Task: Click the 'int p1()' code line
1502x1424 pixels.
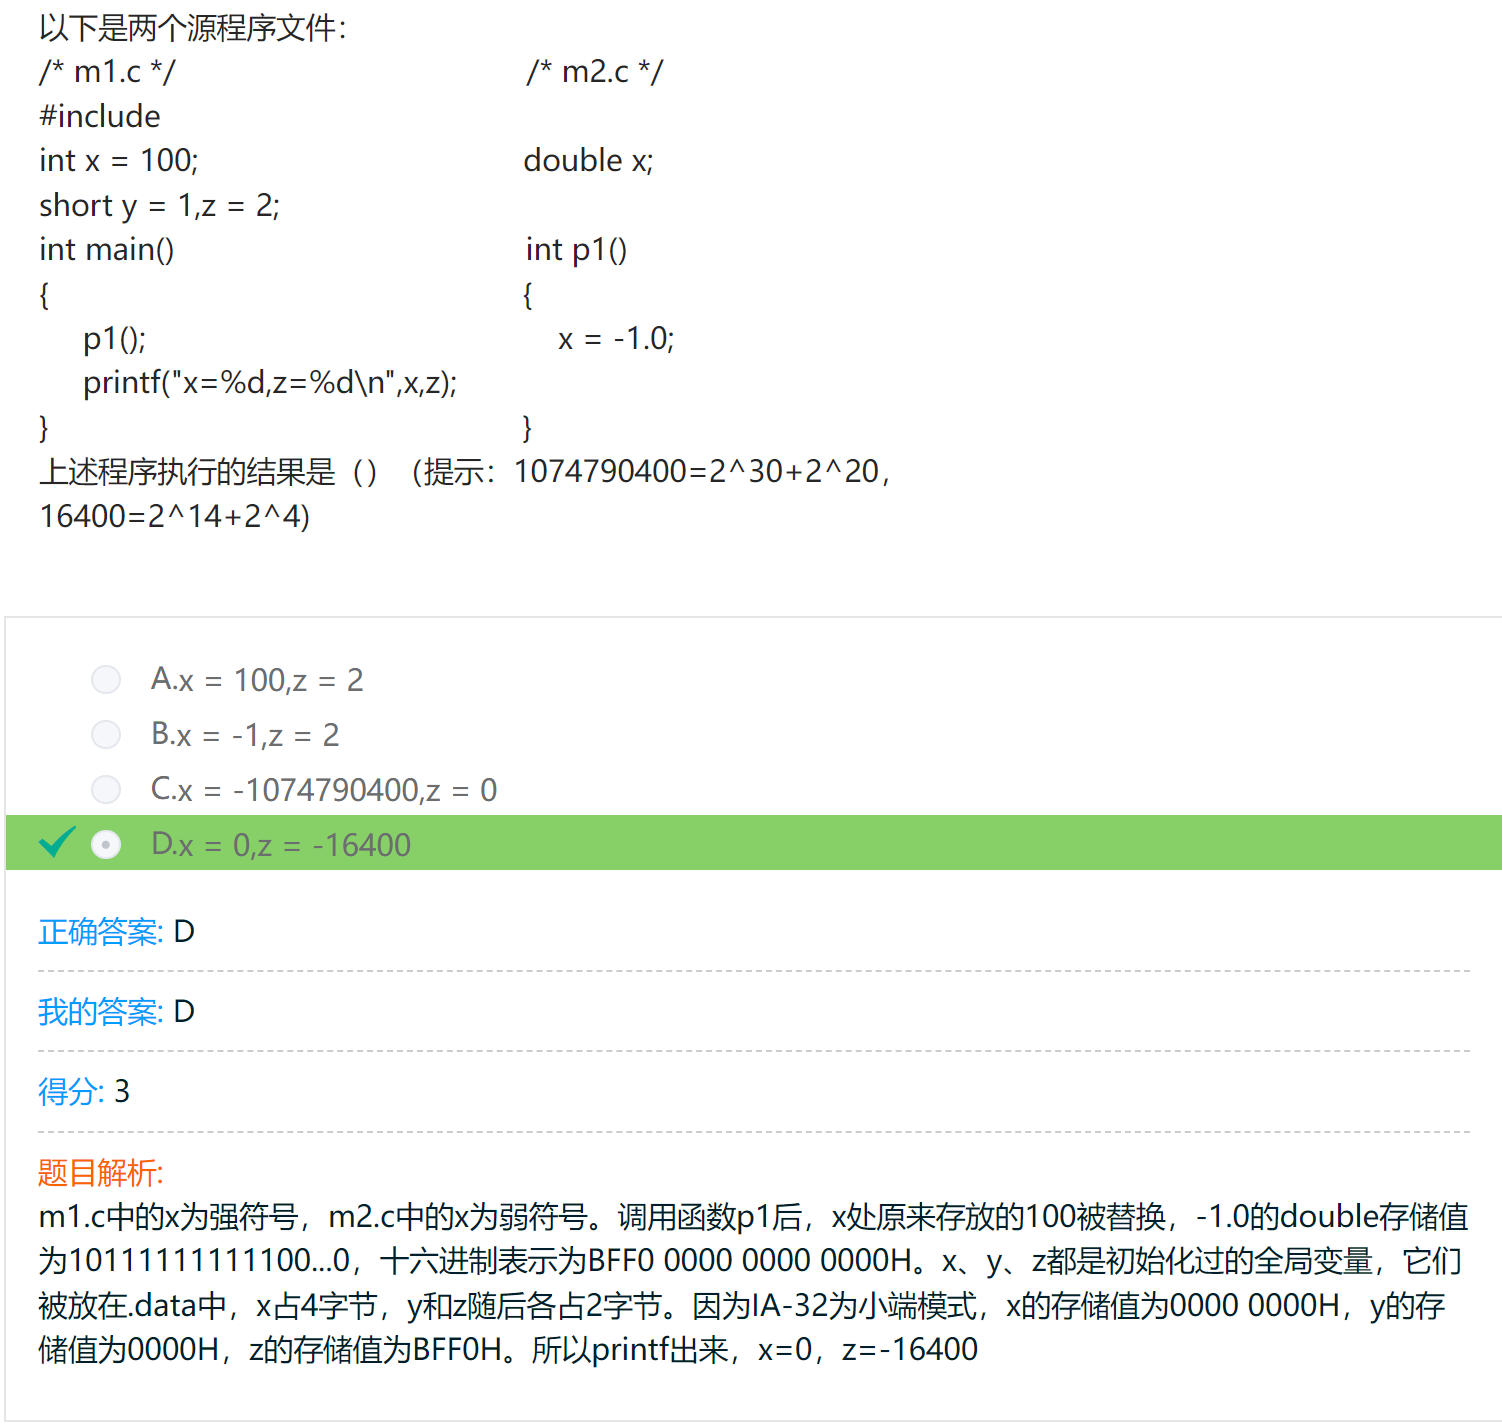Action: [x=577, y=249]
